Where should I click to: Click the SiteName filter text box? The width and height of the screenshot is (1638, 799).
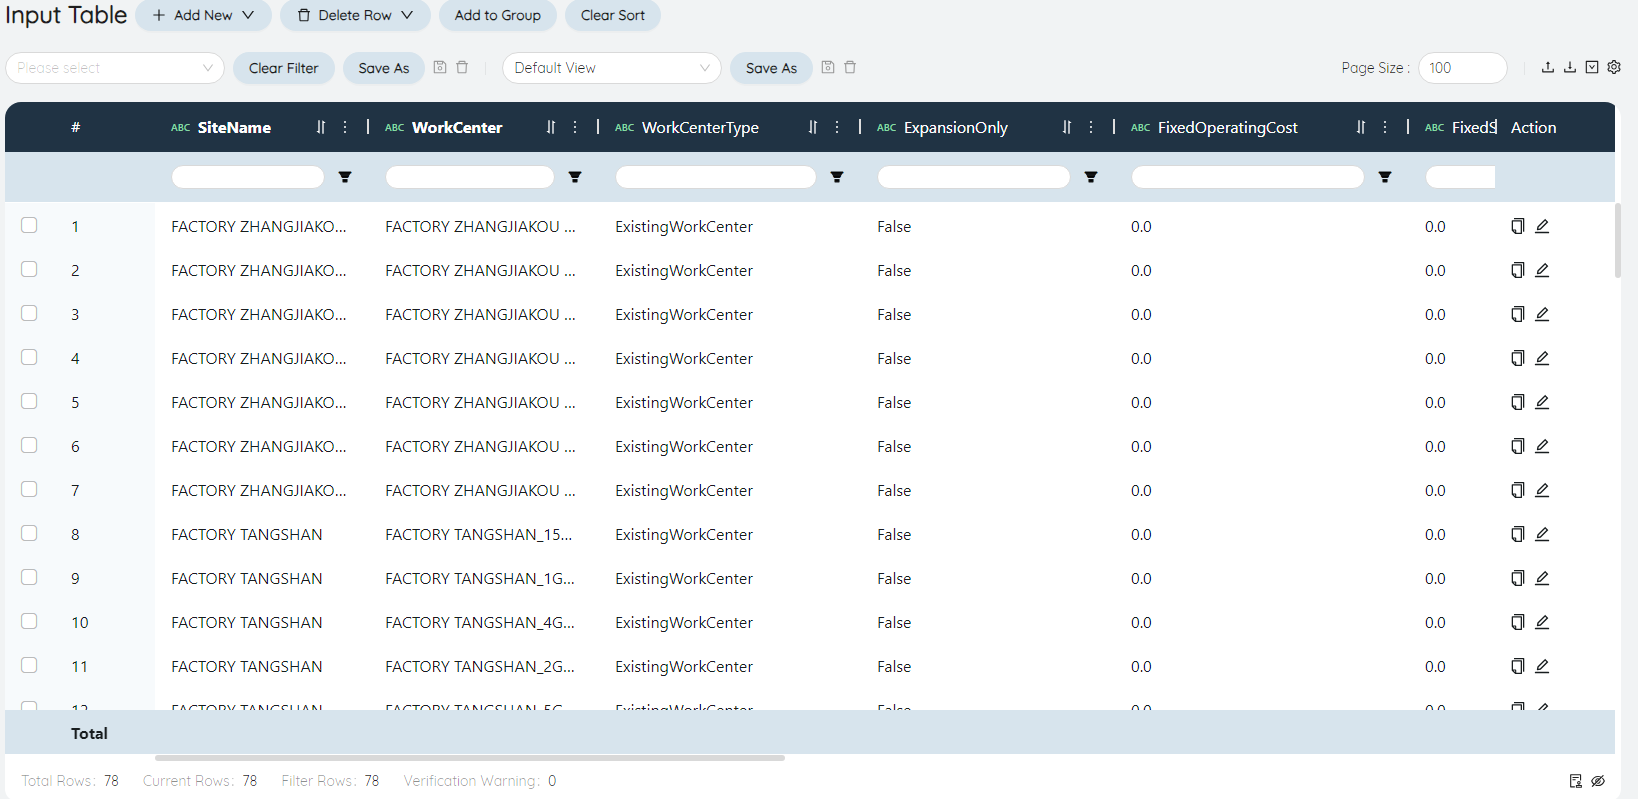point(248,177)
